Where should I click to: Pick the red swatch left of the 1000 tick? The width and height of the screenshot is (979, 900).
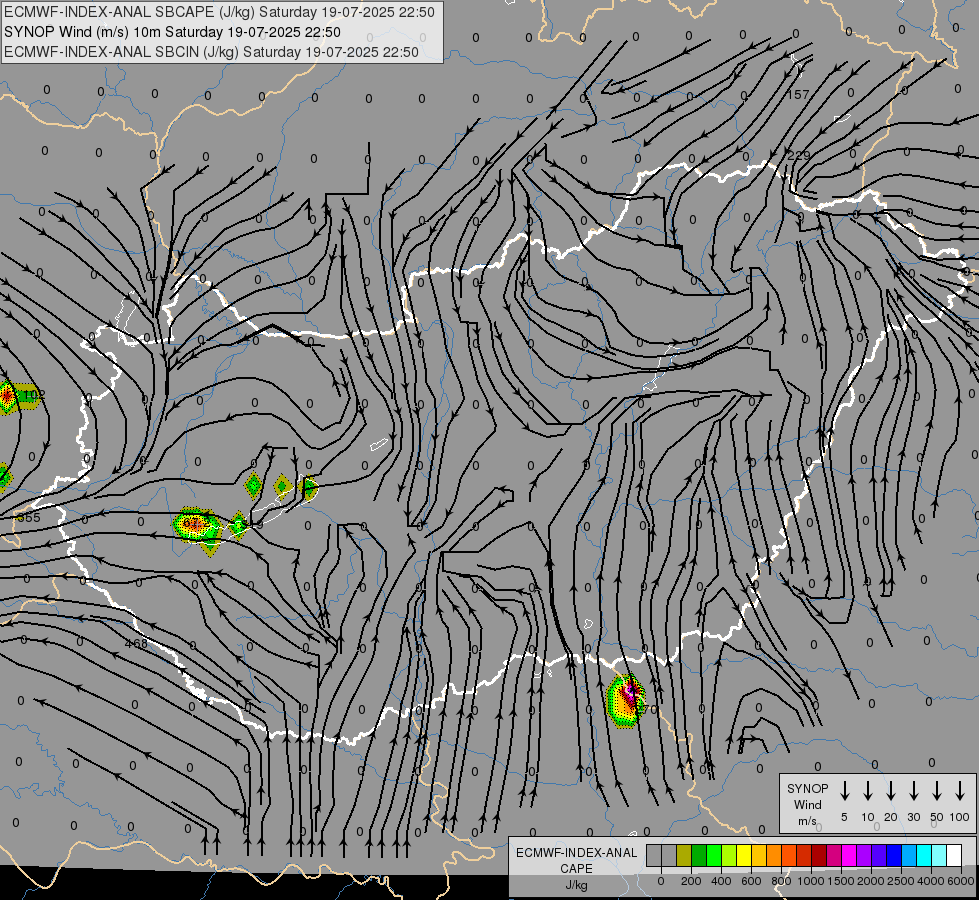[804, 855]
